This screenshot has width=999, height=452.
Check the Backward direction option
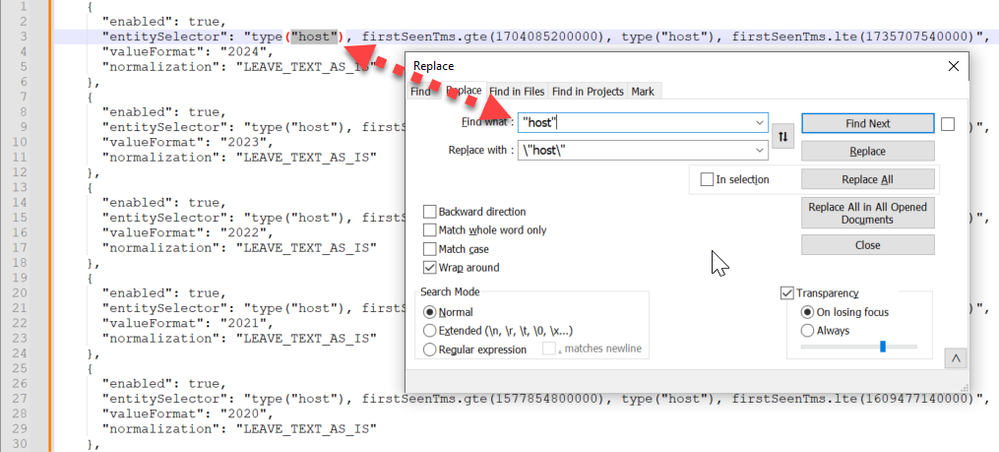point(430,212)
